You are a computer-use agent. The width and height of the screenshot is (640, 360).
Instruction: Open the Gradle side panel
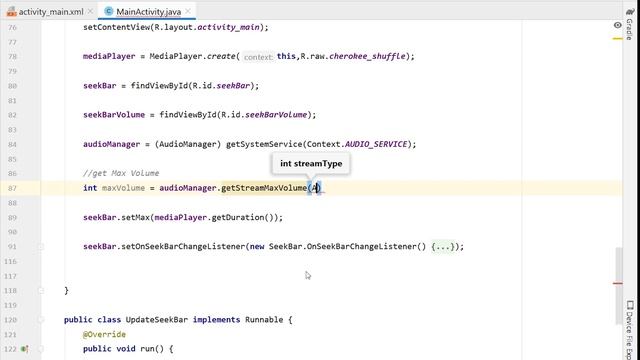pyautogui.click(x=630, y=24)
